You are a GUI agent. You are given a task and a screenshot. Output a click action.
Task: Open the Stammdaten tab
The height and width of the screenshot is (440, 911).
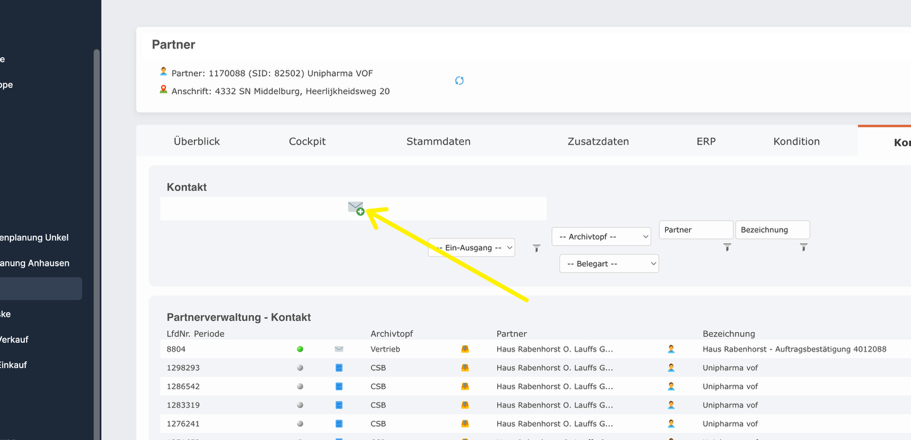(438, 141)
